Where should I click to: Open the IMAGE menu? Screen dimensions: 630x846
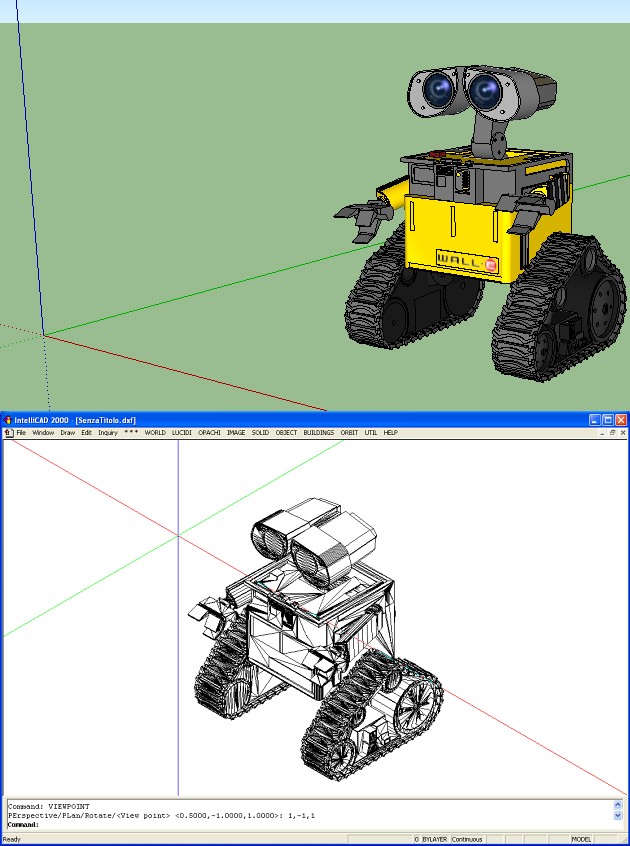point(236,433)
